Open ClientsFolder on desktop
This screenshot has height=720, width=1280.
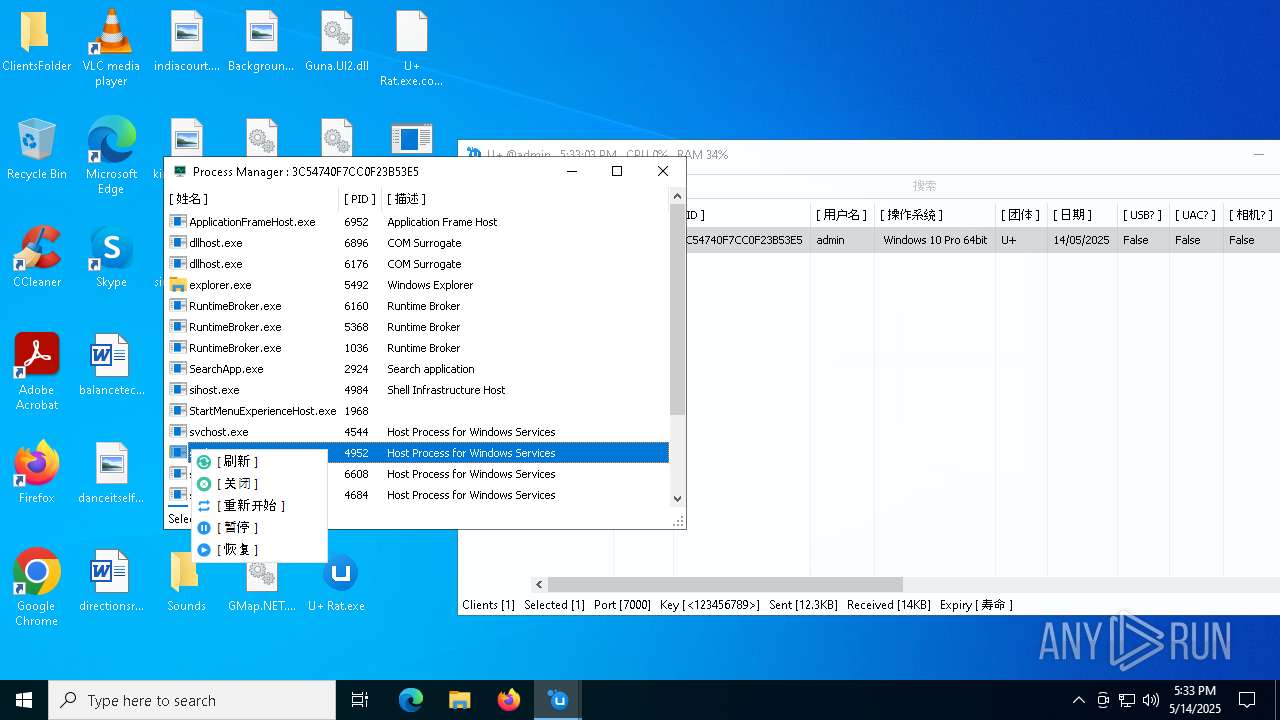click(36, 42)
